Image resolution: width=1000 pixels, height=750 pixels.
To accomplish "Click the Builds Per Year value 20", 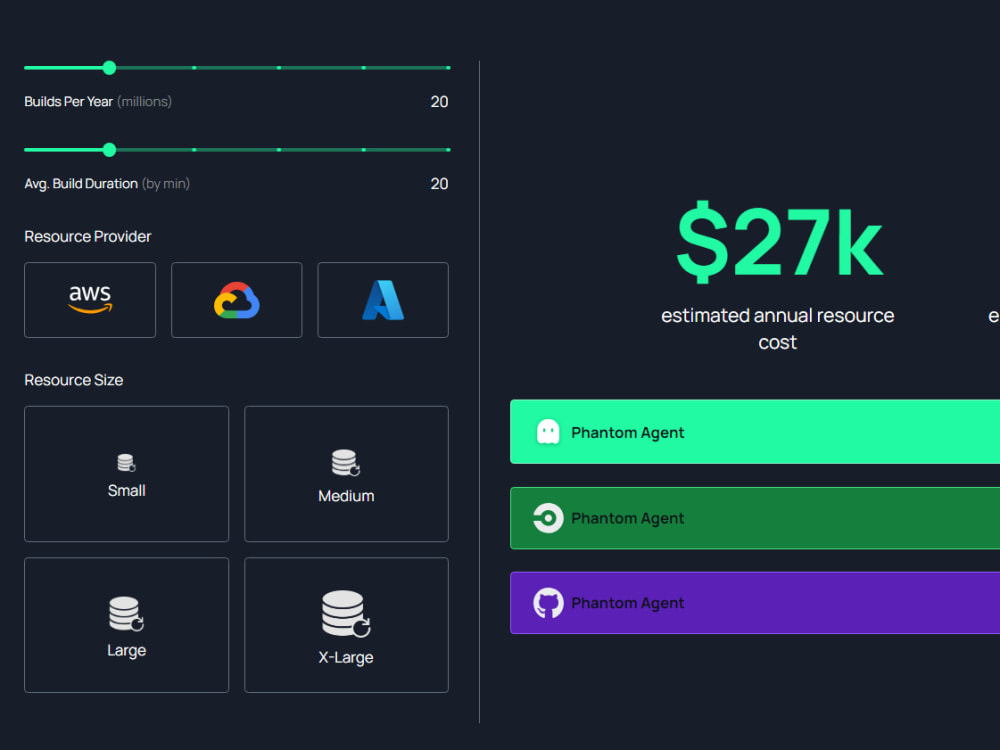I will point(439,102).
